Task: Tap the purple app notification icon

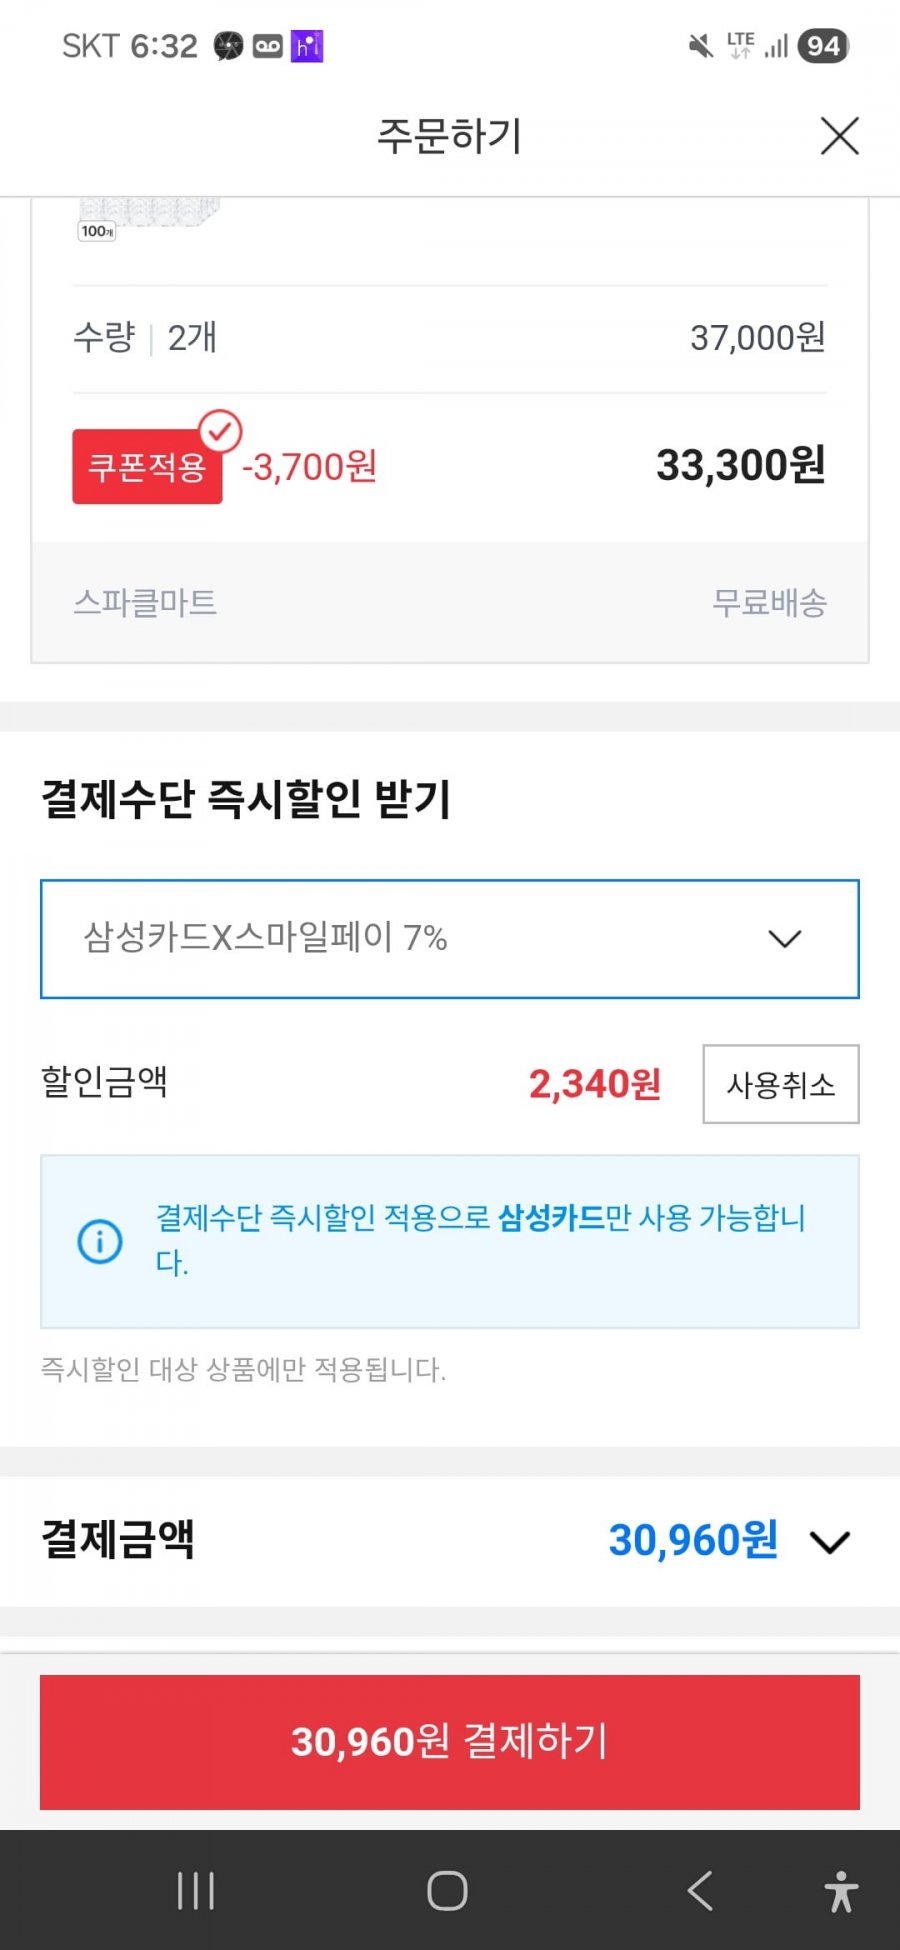Action: tap(307, 46)
